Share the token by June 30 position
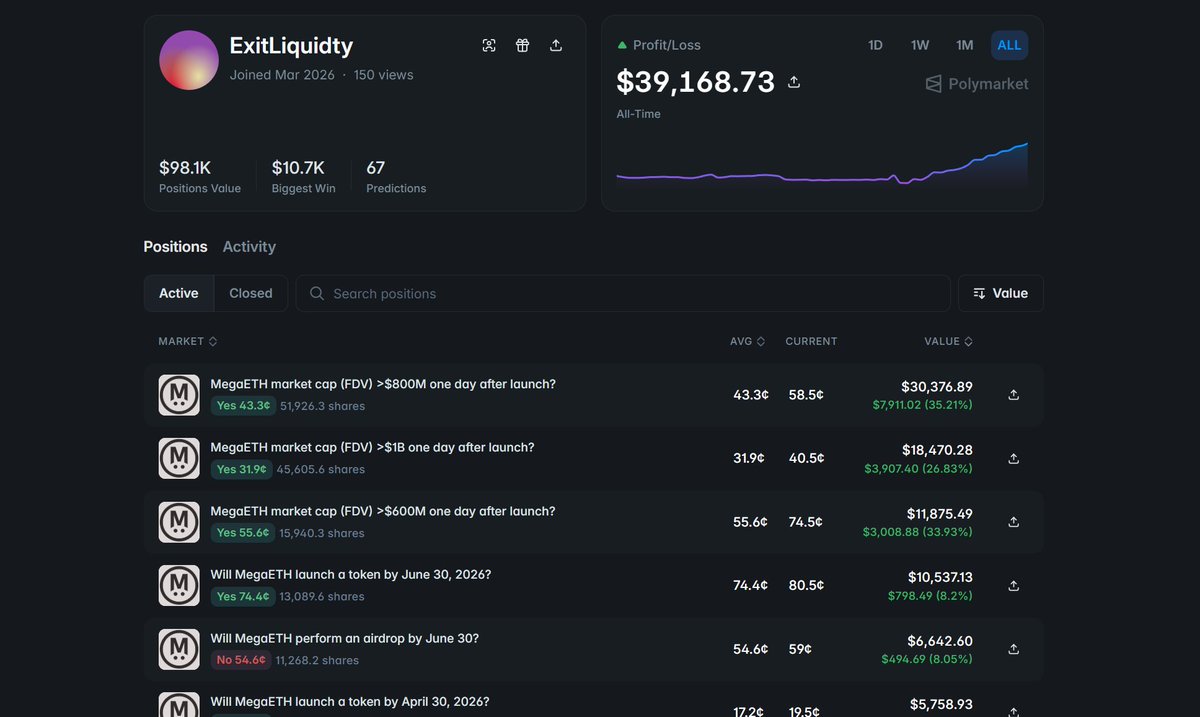 pos(1013,585)
